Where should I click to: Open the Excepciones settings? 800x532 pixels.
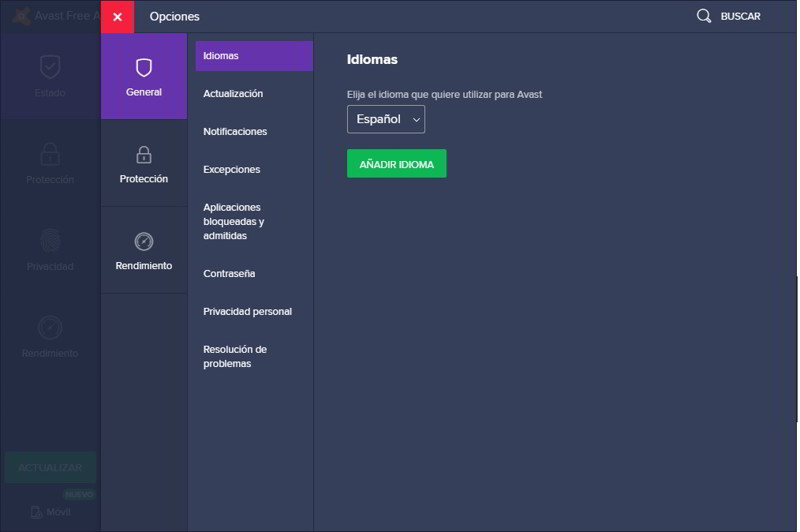(232, 169)
